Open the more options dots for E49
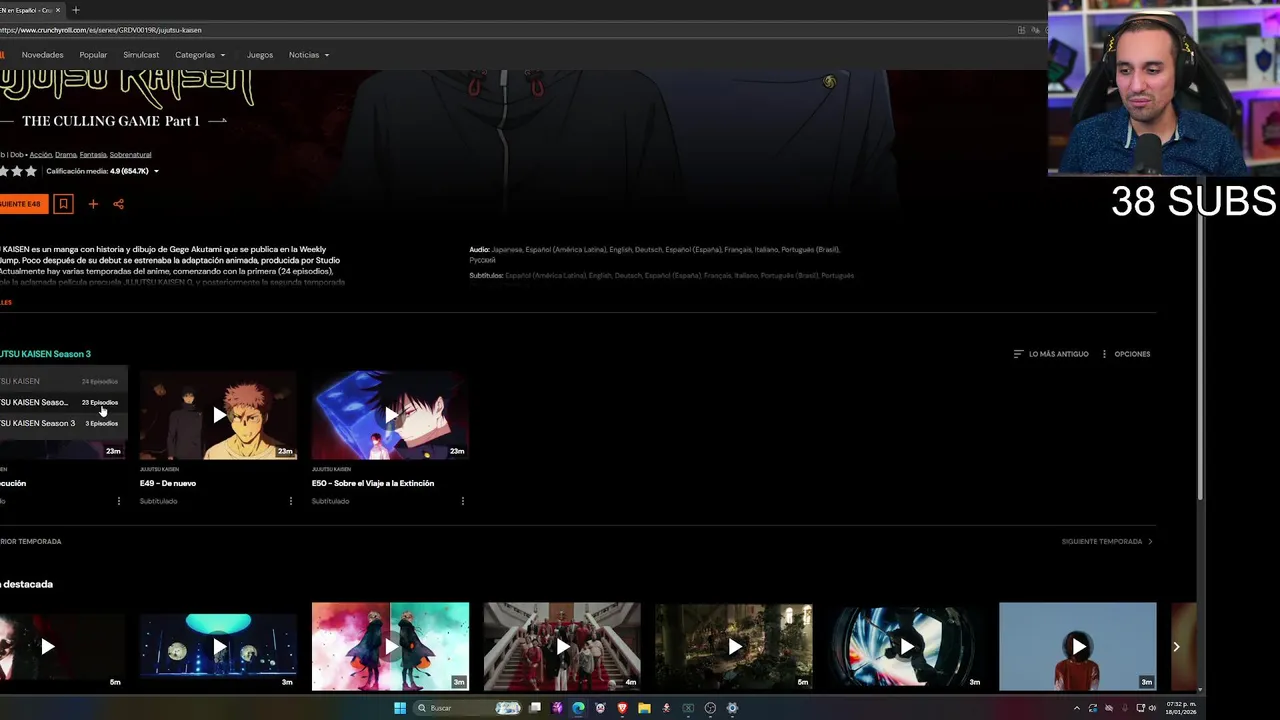Viewport: 1280px width, 720px height. pos(291,501)
